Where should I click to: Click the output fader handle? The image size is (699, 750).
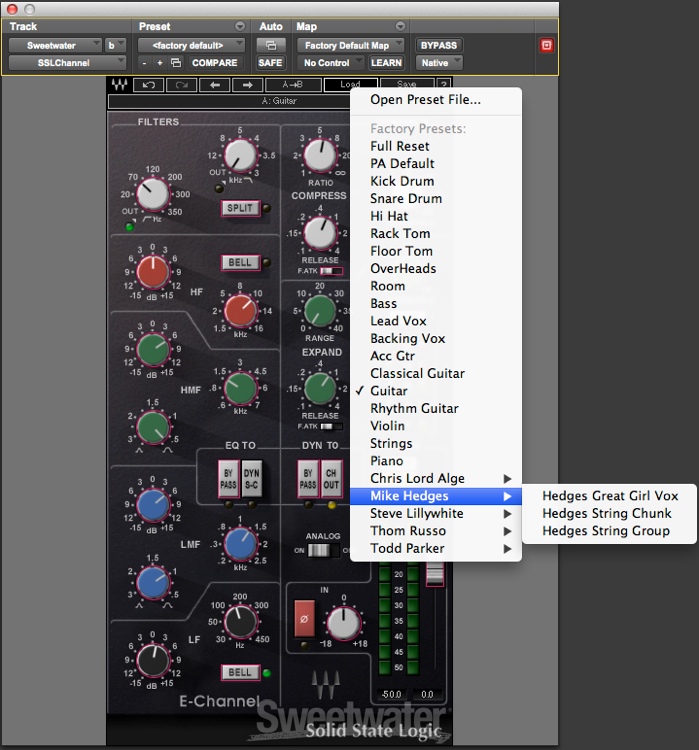[x=435, y=573]
